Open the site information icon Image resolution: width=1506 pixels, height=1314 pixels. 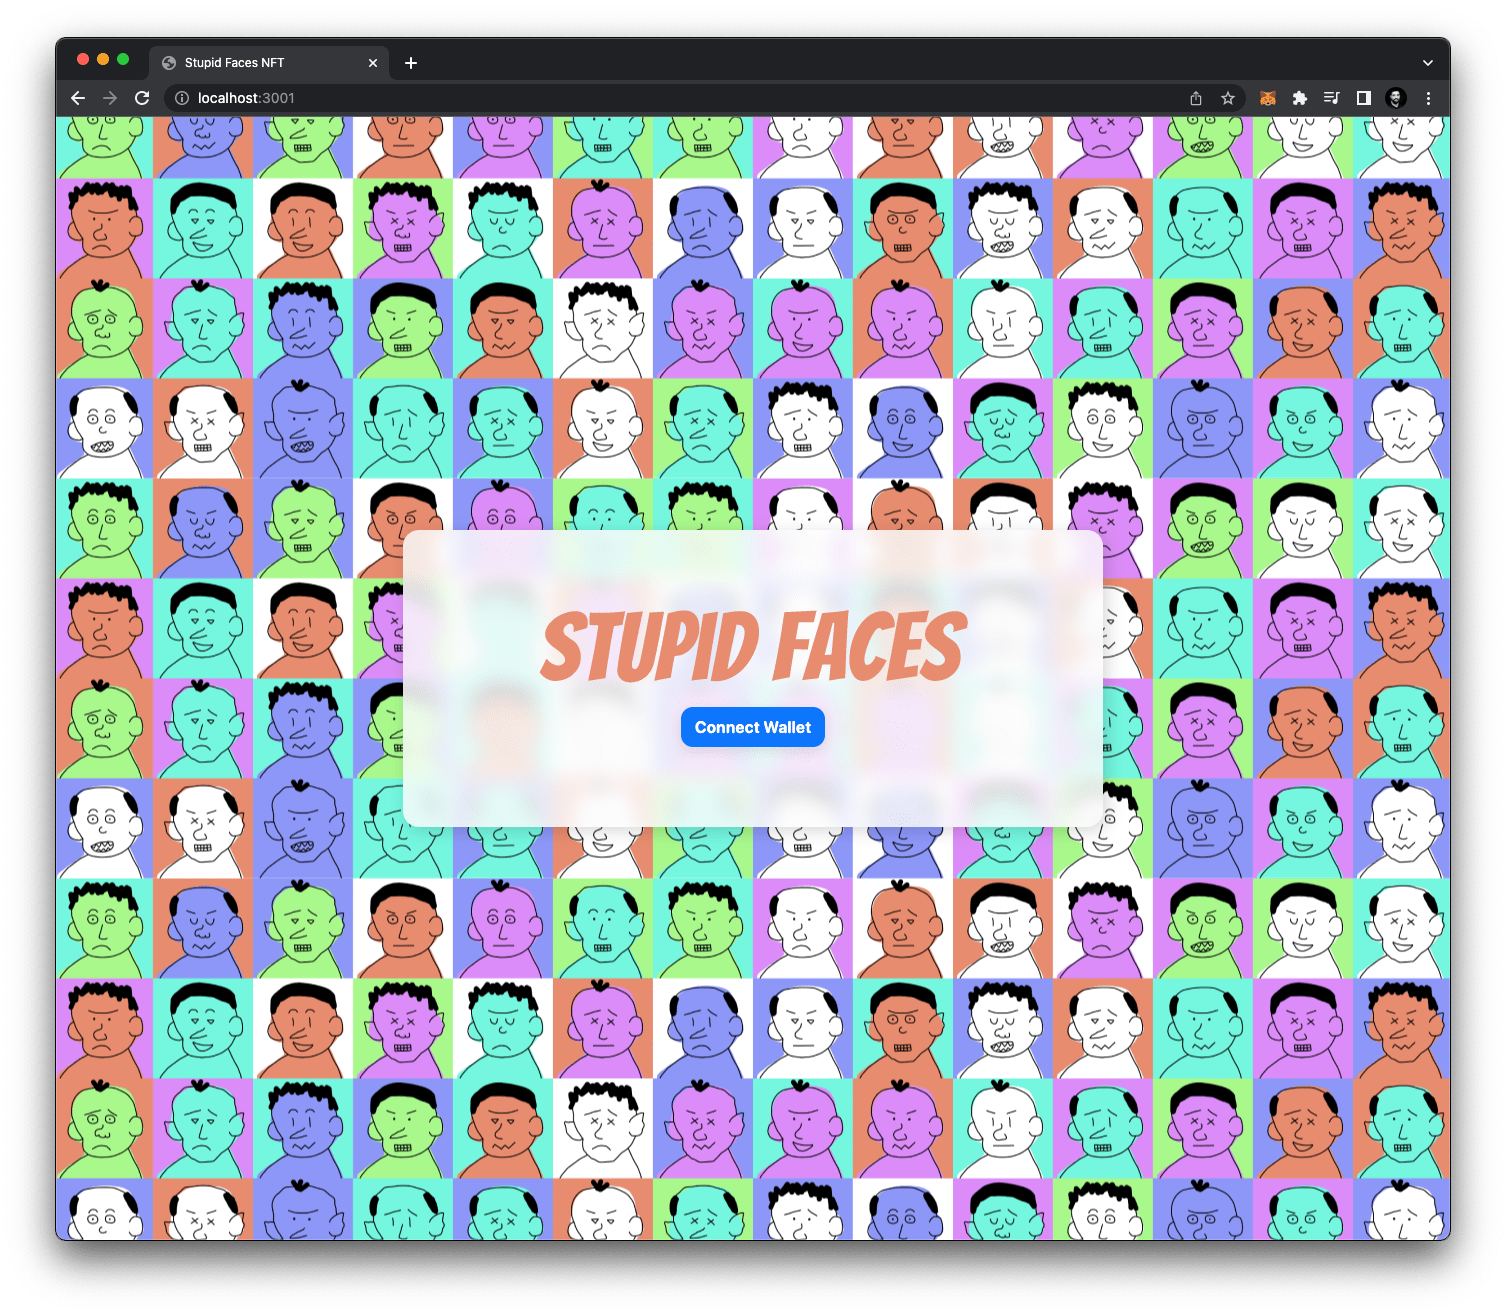pos(182,98)
